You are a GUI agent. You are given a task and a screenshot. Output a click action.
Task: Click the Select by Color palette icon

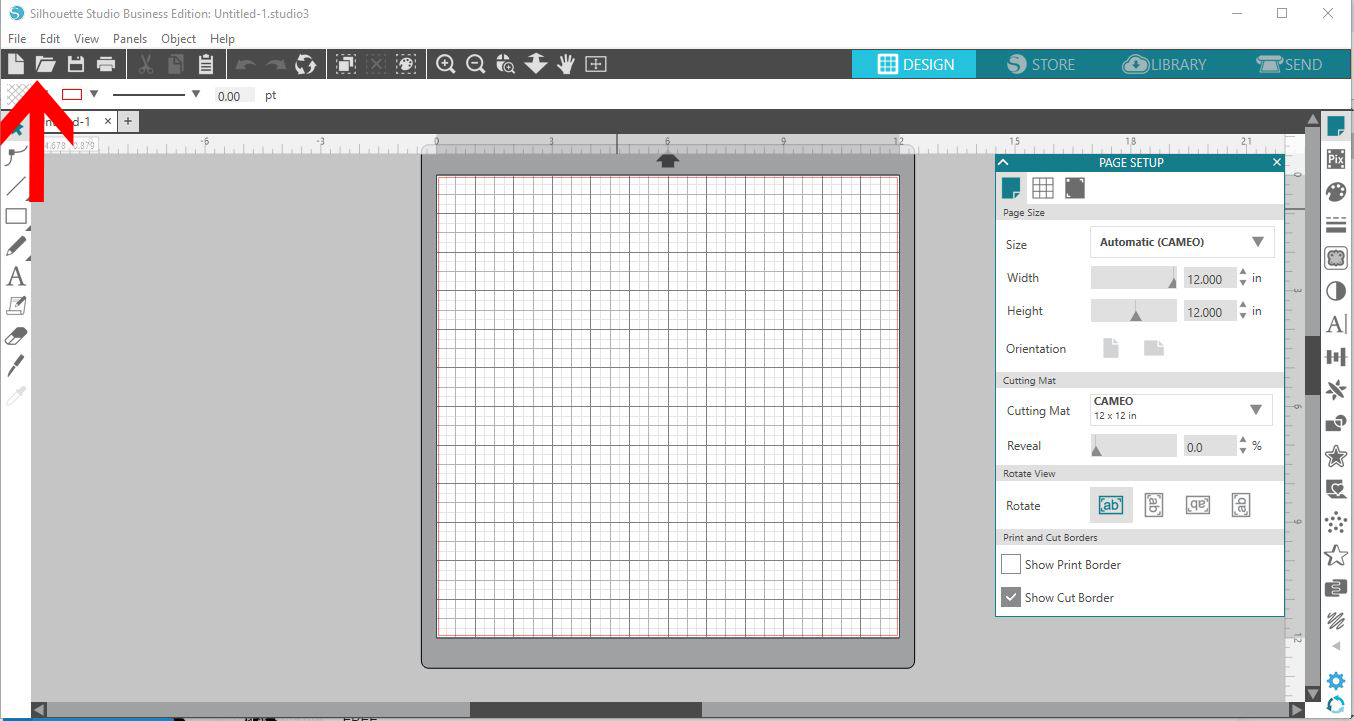coord(405,64)
